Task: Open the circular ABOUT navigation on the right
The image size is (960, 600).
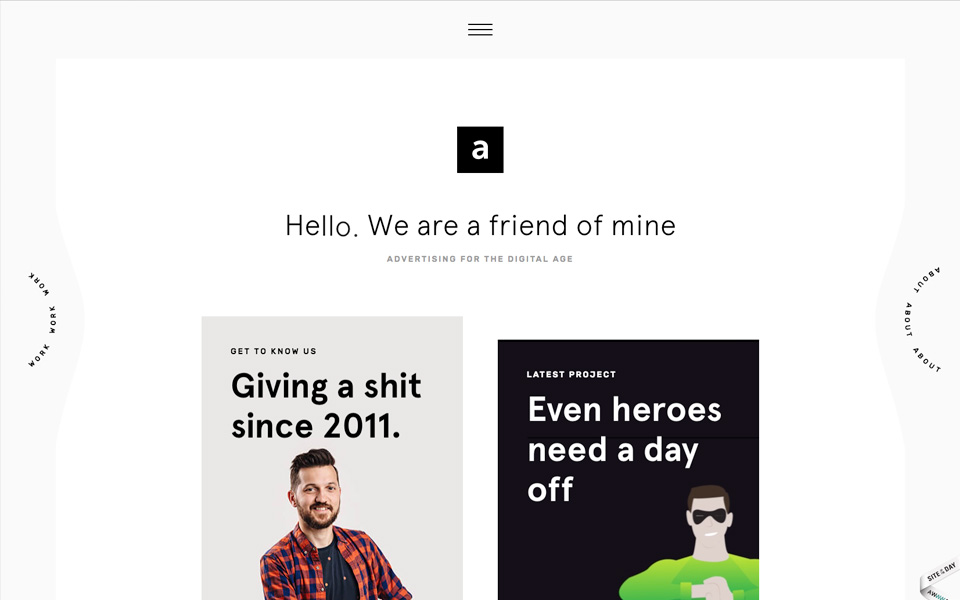Action: (x=922, y=319)
